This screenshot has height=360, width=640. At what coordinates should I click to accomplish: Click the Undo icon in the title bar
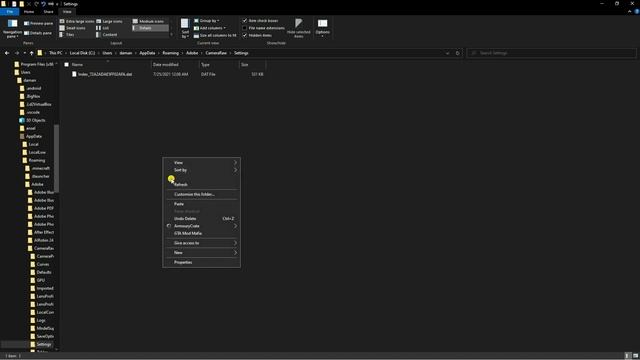click(43, 4)
